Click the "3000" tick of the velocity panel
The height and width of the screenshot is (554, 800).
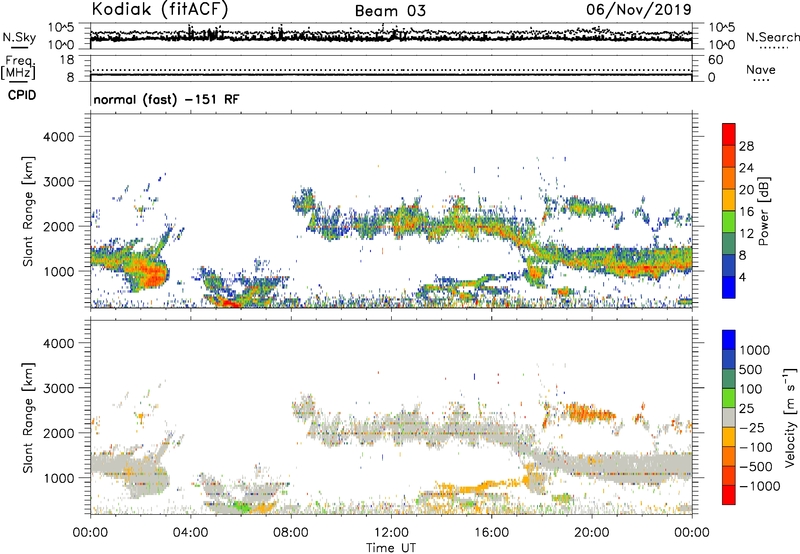tap(58, 388)
